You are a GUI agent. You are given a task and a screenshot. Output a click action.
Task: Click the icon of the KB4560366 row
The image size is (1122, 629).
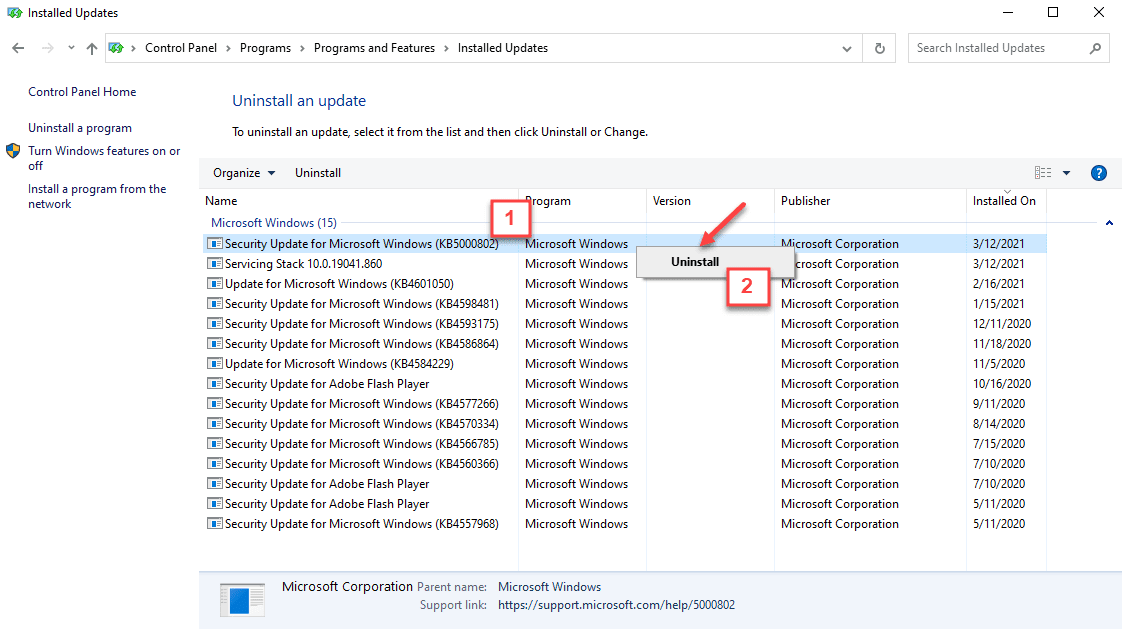click(x=215, y=464)
